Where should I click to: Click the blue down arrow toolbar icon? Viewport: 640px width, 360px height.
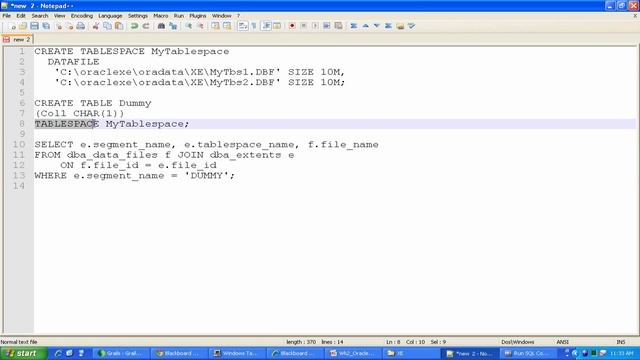pos(377,26)
